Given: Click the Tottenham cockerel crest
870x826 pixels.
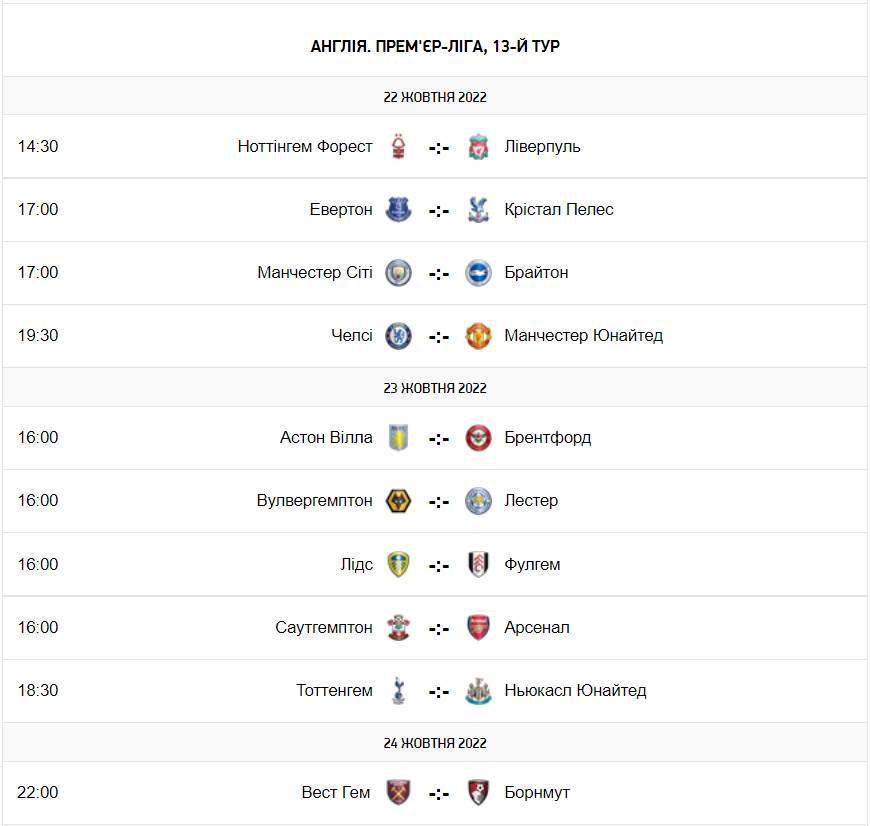Looking at the screenshot, I should [x=399, y=690].
